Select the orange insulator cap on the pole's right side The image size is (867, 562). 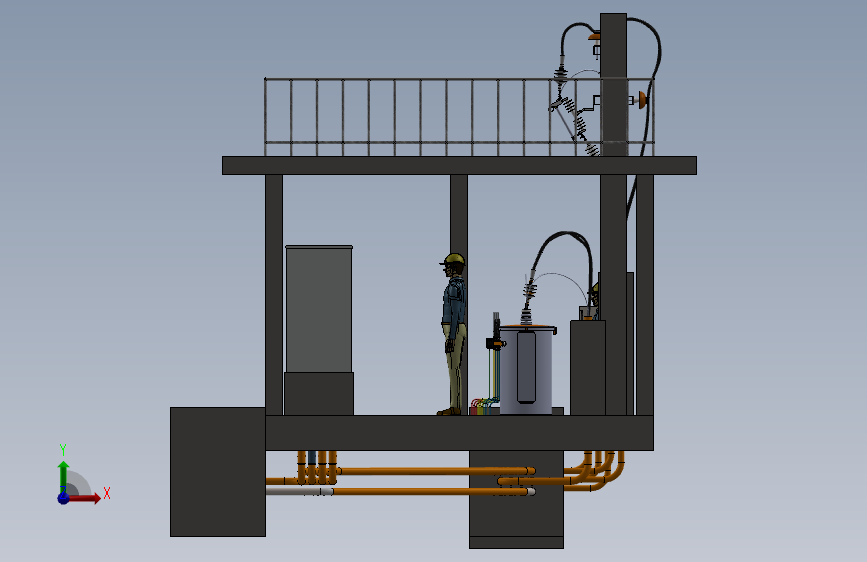point(643,100)
